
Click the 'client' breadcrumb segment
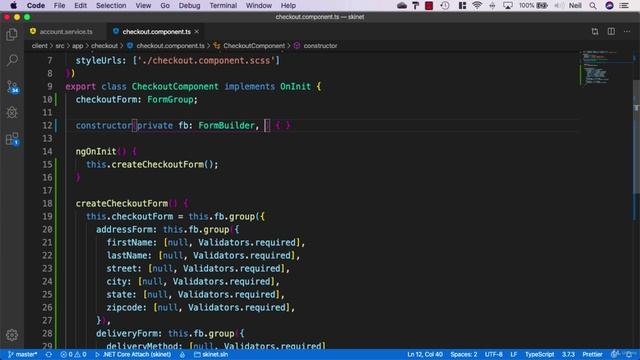pos(40,46)
